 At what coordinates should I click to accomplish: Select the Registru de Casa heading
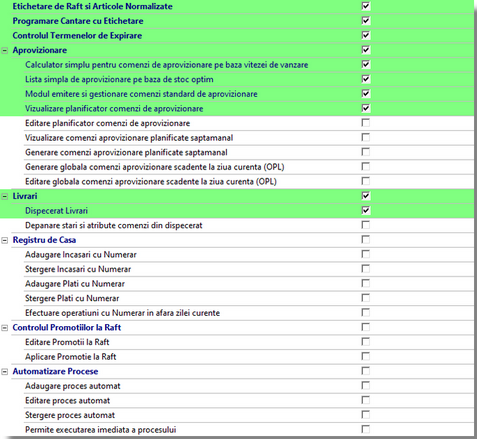click(x=44, y=240)
